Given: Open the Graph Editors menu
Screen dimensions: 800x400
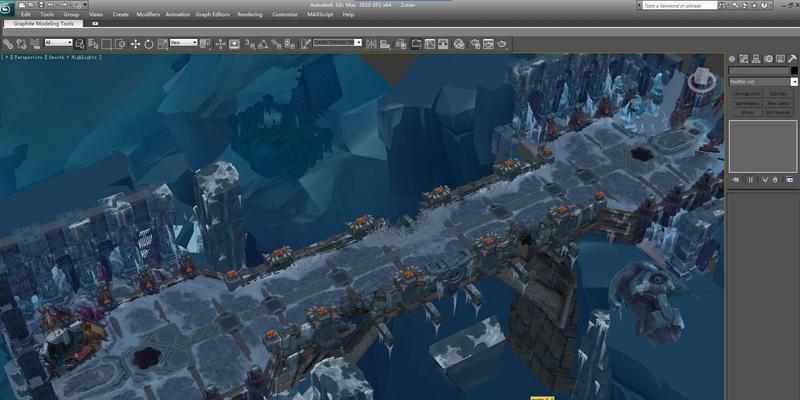Looking at the screenshot, I should pos(214,14).
